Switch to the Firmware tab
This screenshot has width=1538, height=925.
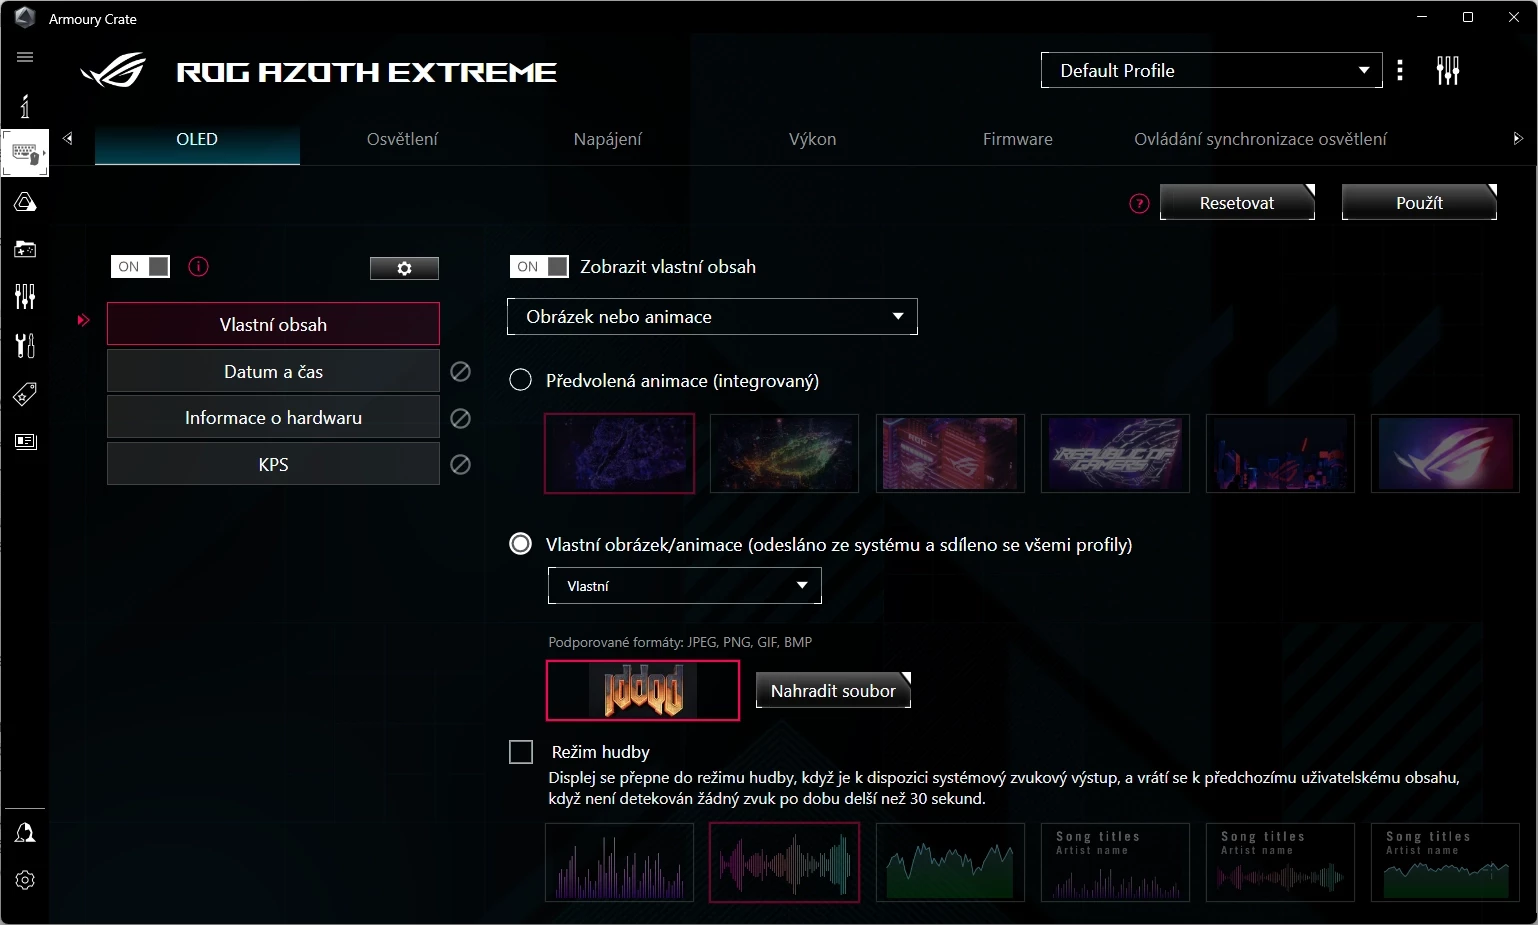coord(1017,140)
